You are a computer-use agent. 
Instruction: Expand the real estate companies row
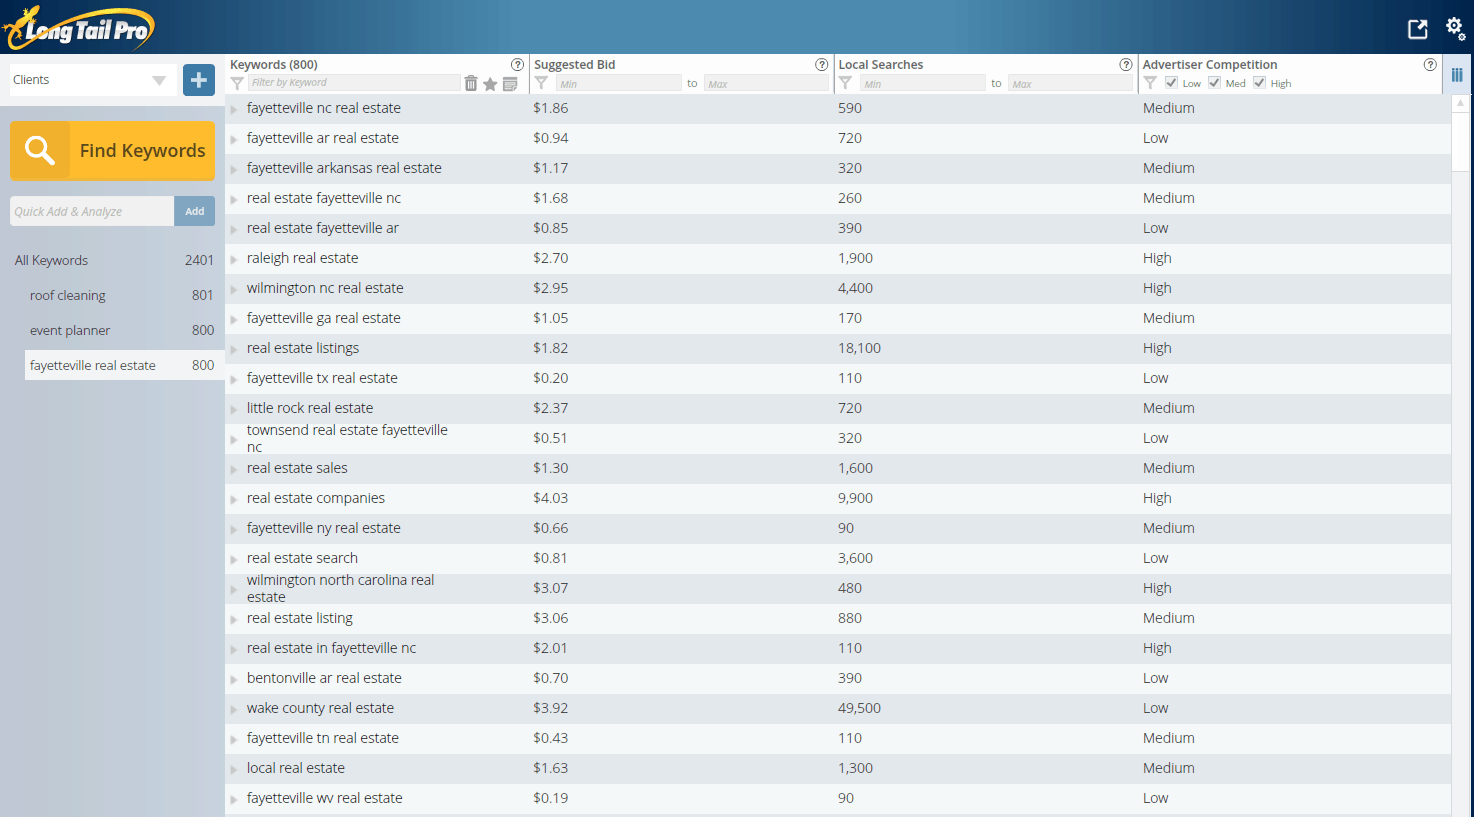[x=234, y=499]
